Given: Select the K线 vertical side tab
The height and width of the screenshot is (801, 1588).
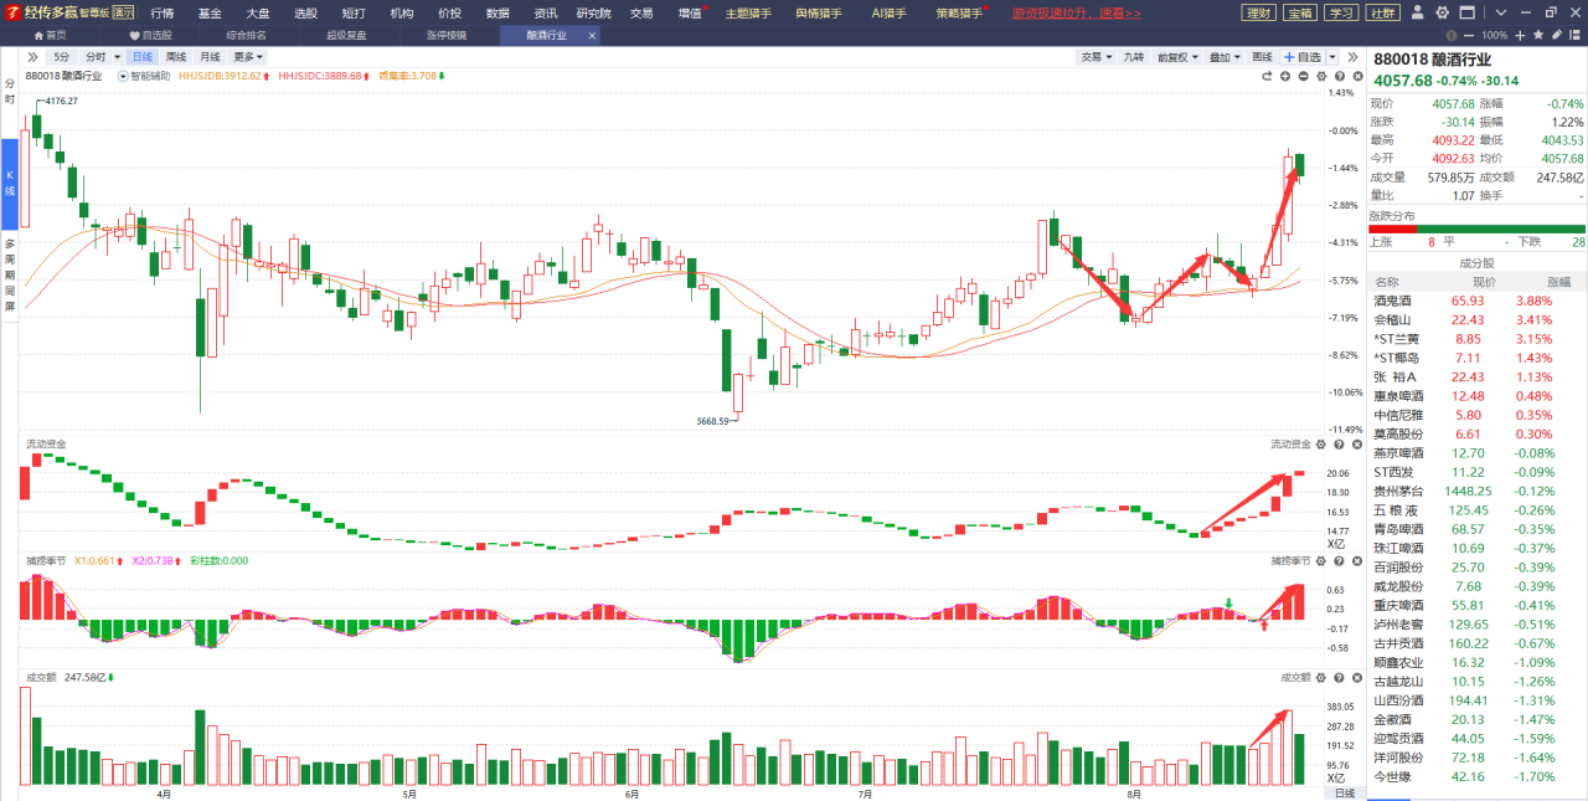Looking at the screenshot, I should [10, 183].
